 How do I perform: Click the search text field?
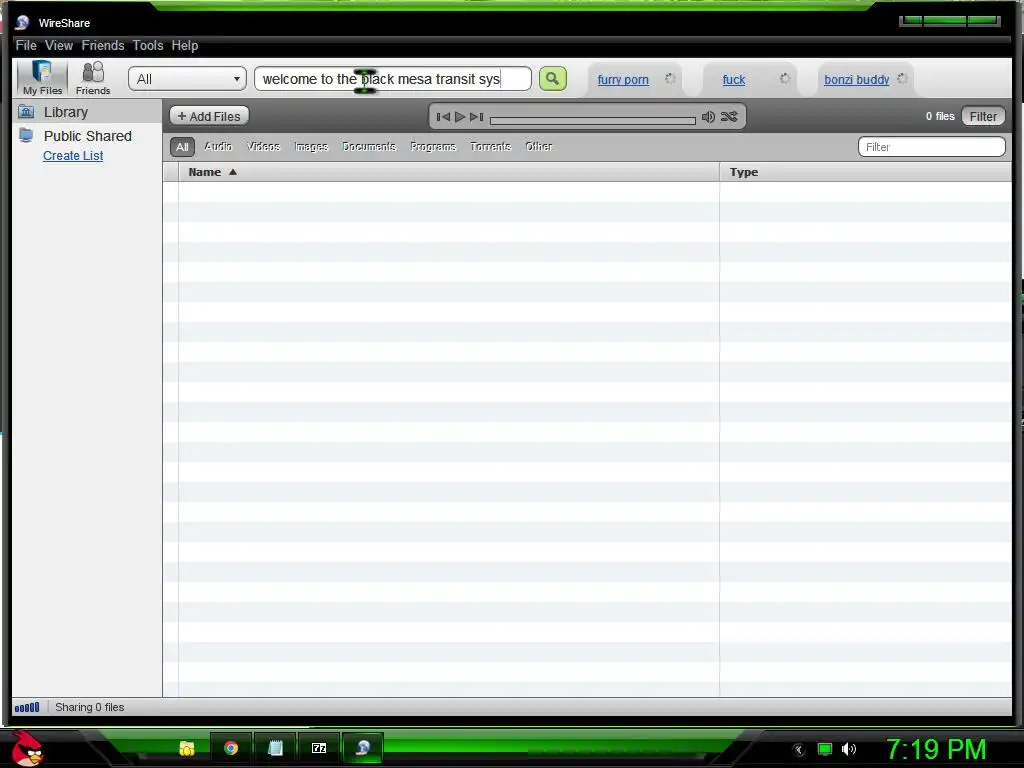[392, 79]
